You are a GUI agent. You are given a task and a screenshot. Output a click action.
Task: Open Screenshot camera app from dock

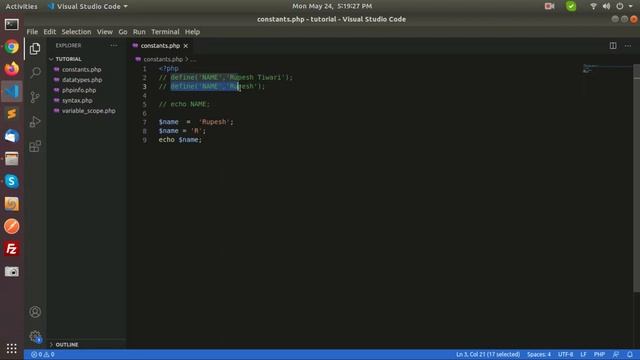11,271
